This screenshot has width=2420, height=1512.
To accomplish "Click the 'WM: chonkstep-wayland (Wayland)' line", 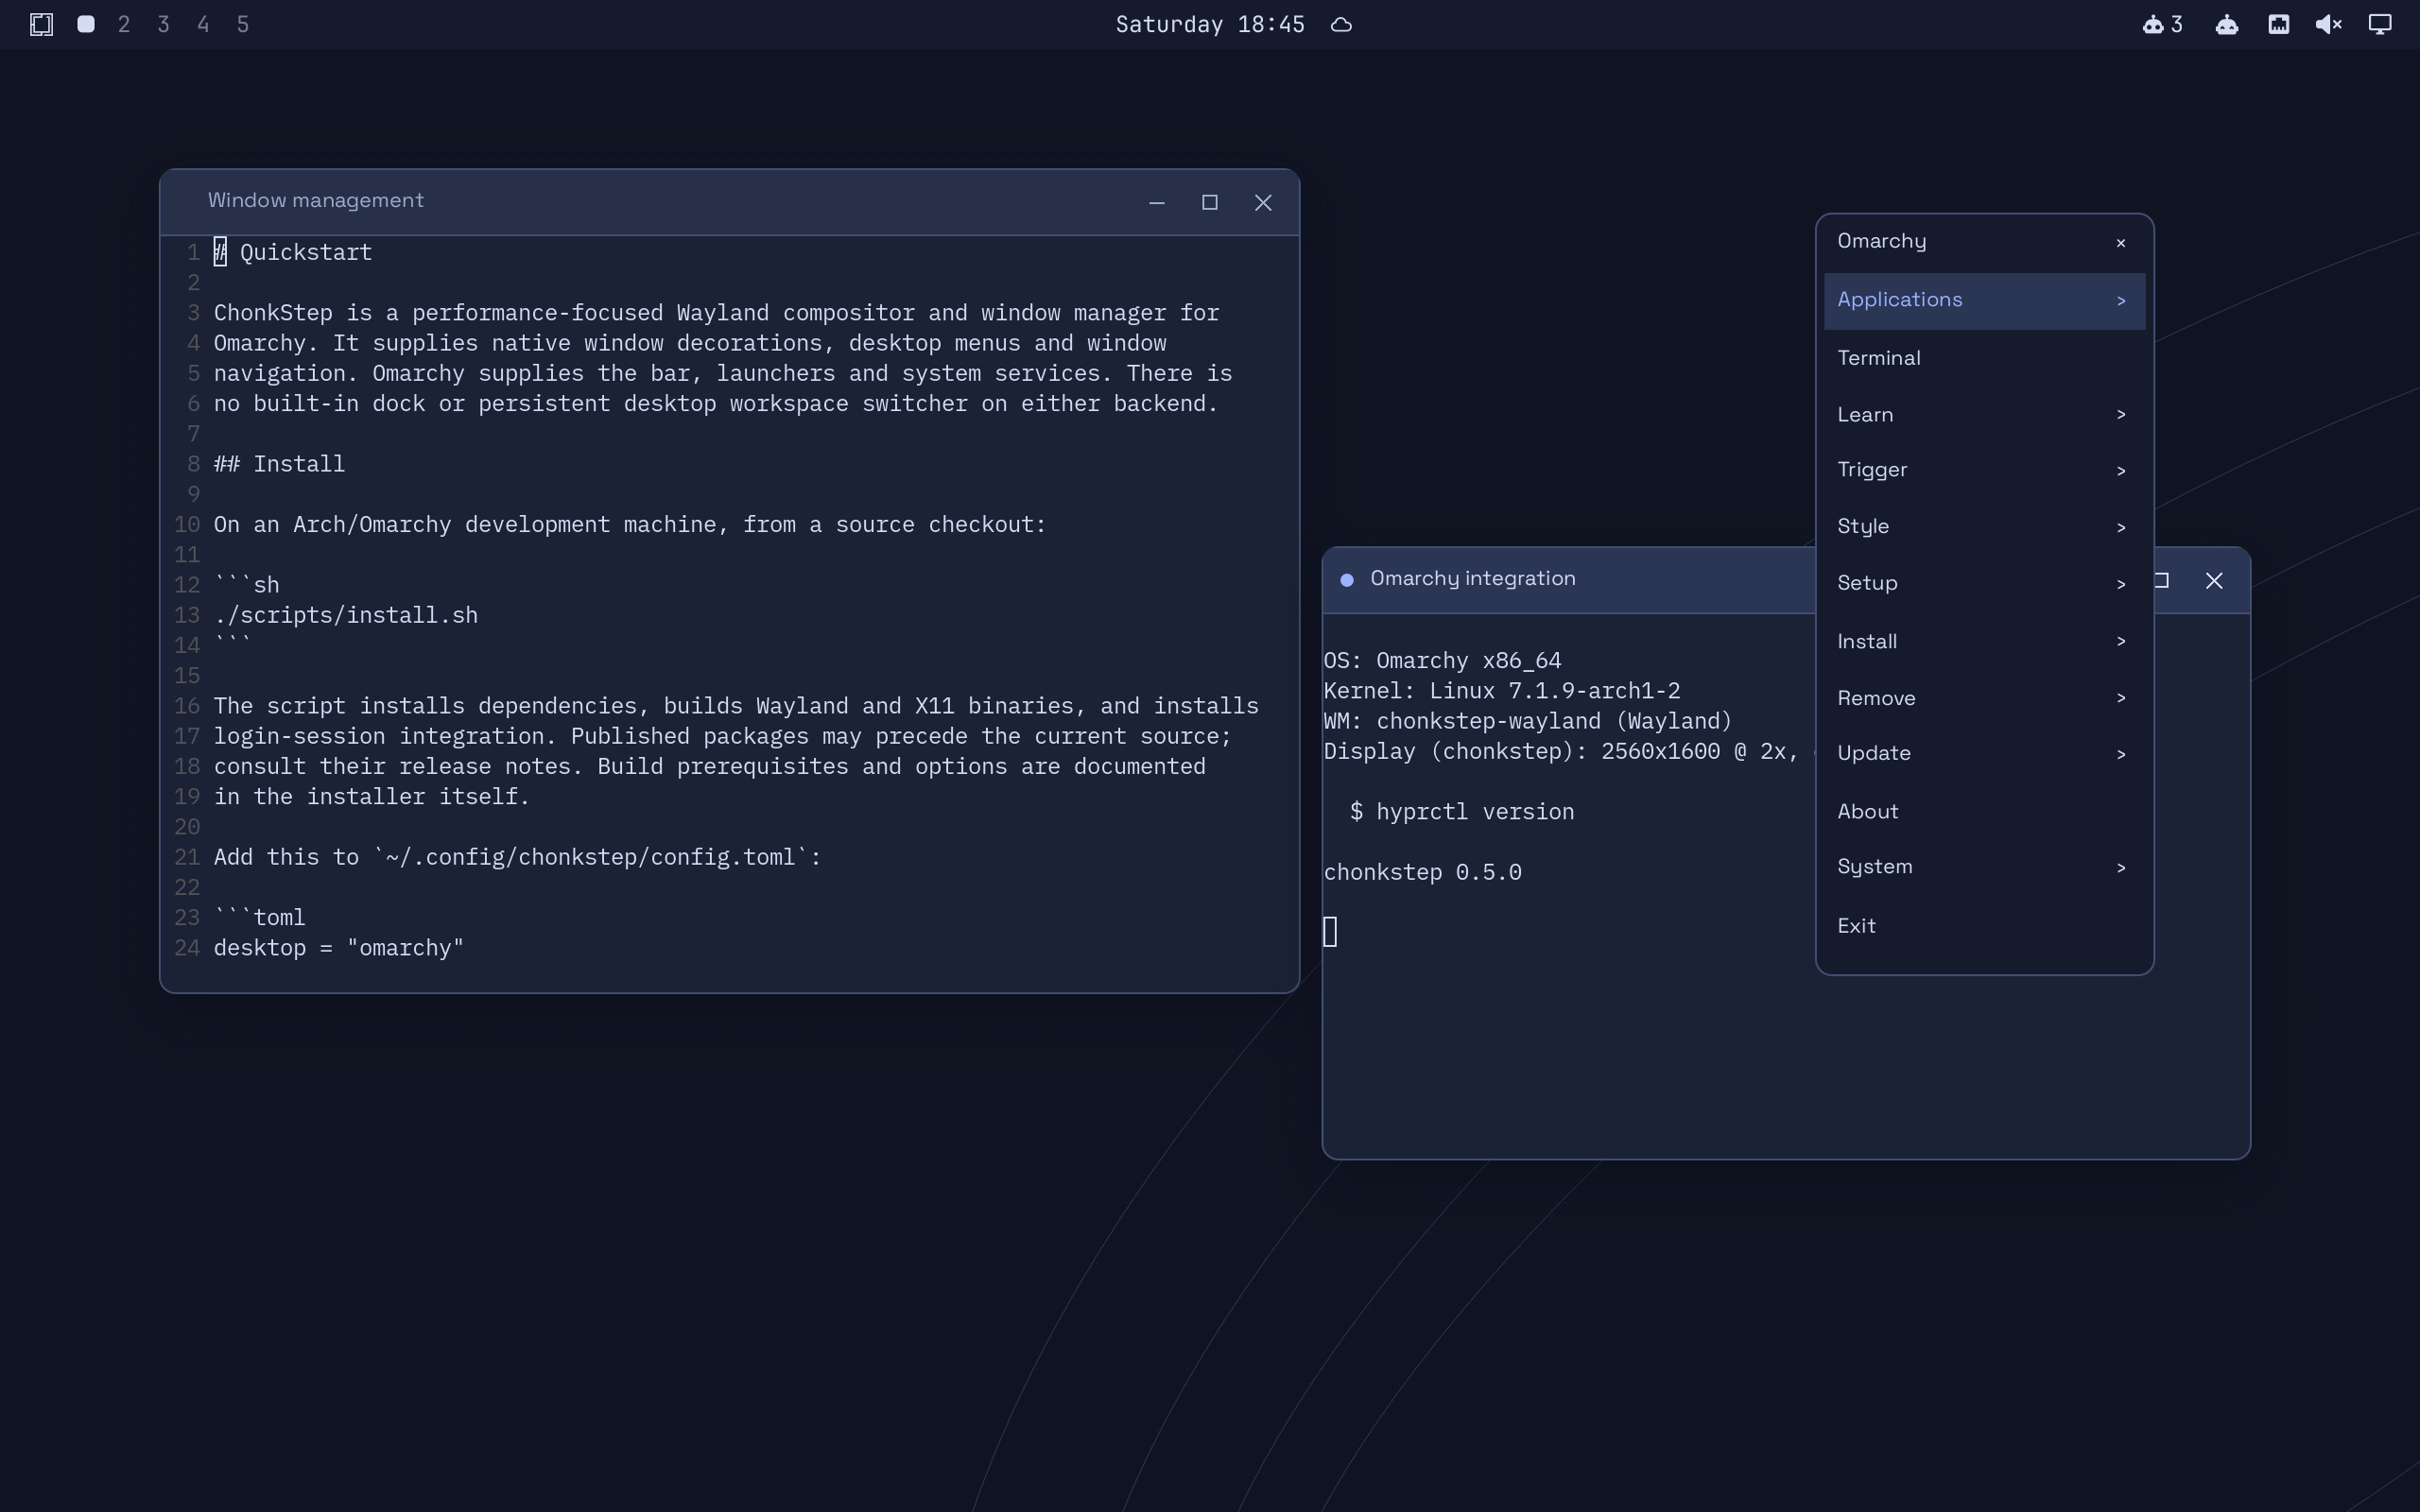I will [1528, 721].
